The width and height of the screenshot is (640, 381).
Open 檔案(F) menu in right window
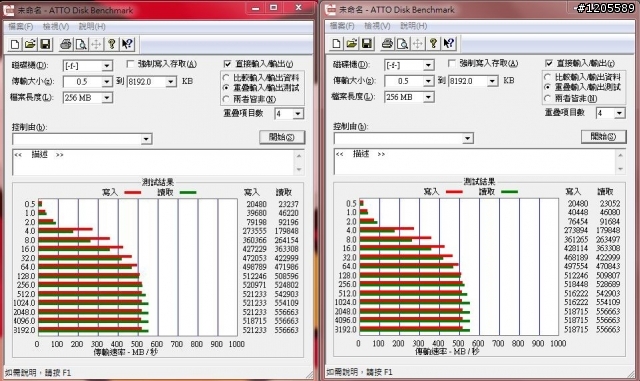click(342, 26)
